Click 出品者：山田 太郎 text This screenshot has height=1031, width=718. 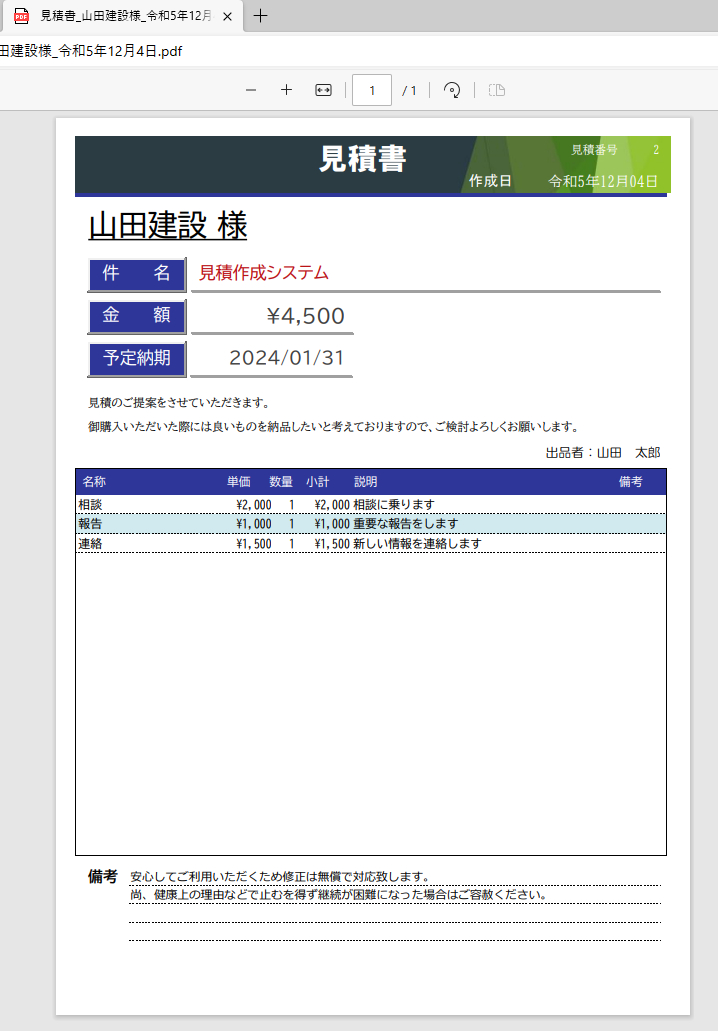tap(603, 452)
